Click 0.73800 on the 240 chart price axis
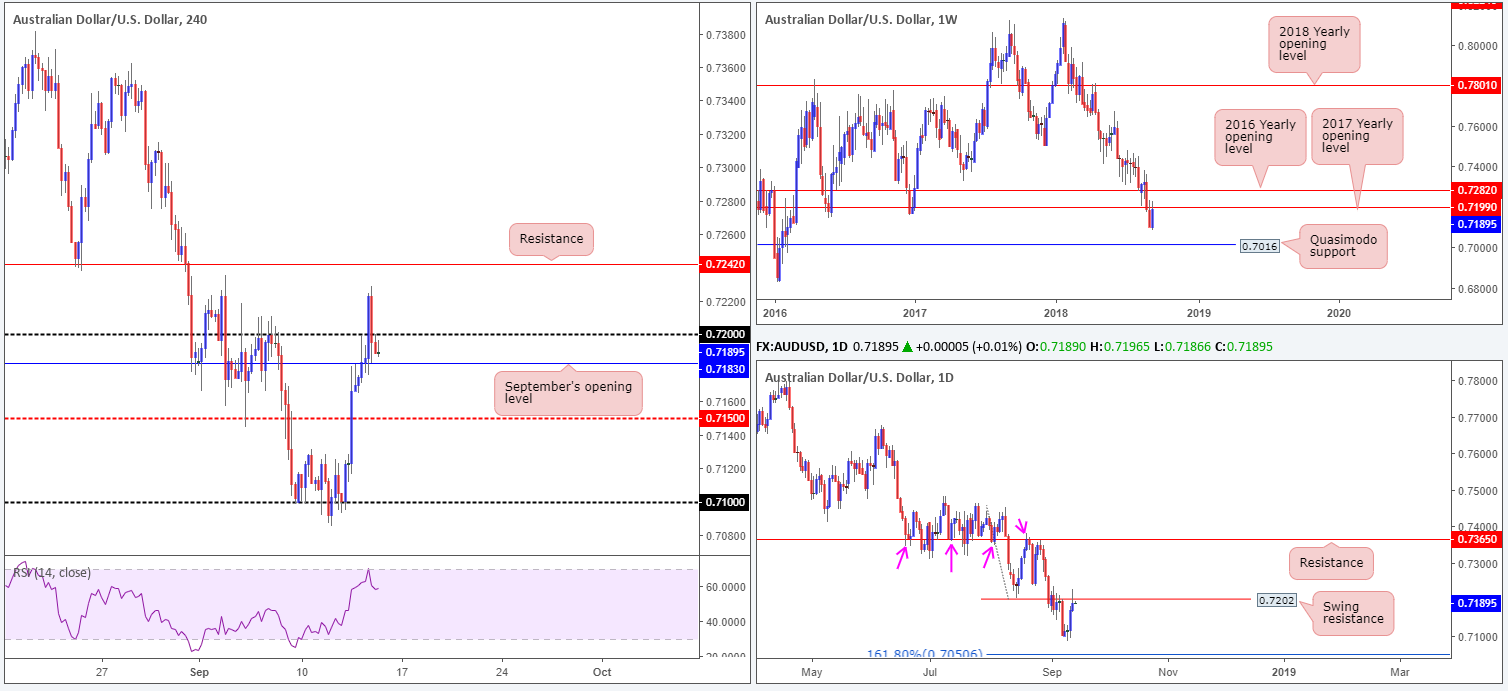The height and width of the screenshot is (691, 1508). click(x=726, y=35)
